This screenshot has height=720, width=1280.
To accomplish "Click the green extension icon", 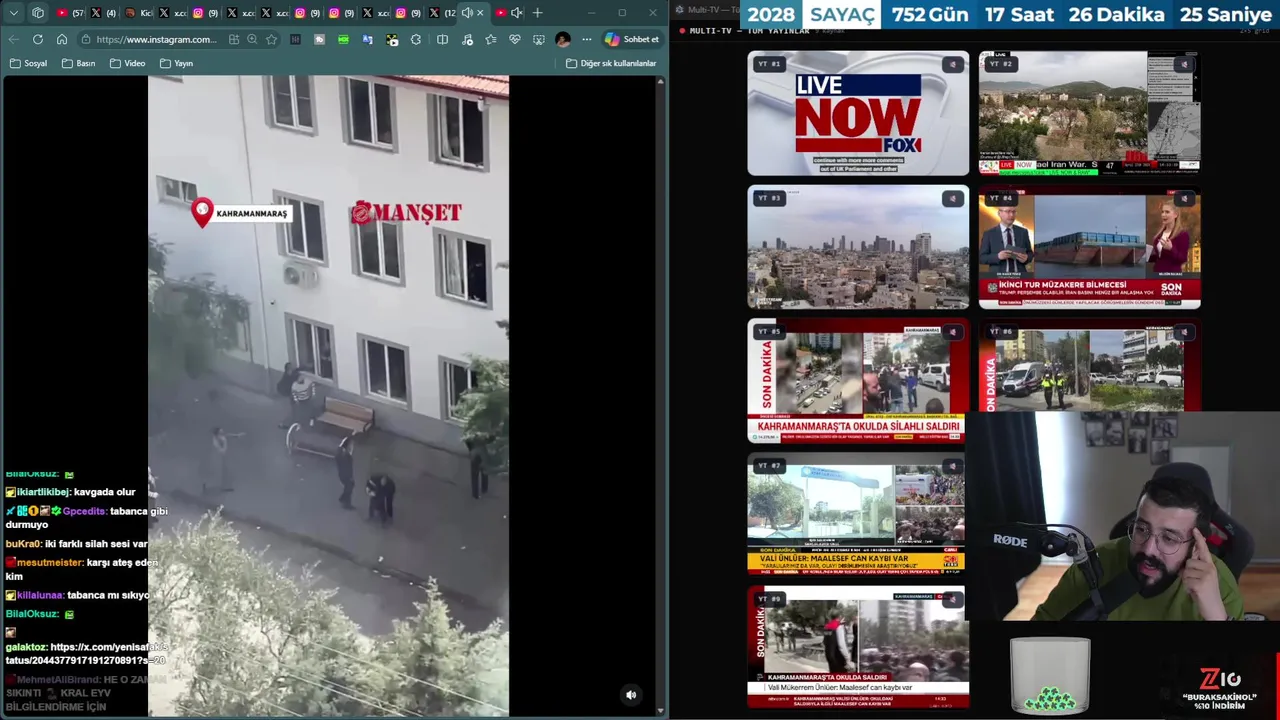I will click(343, 39).
